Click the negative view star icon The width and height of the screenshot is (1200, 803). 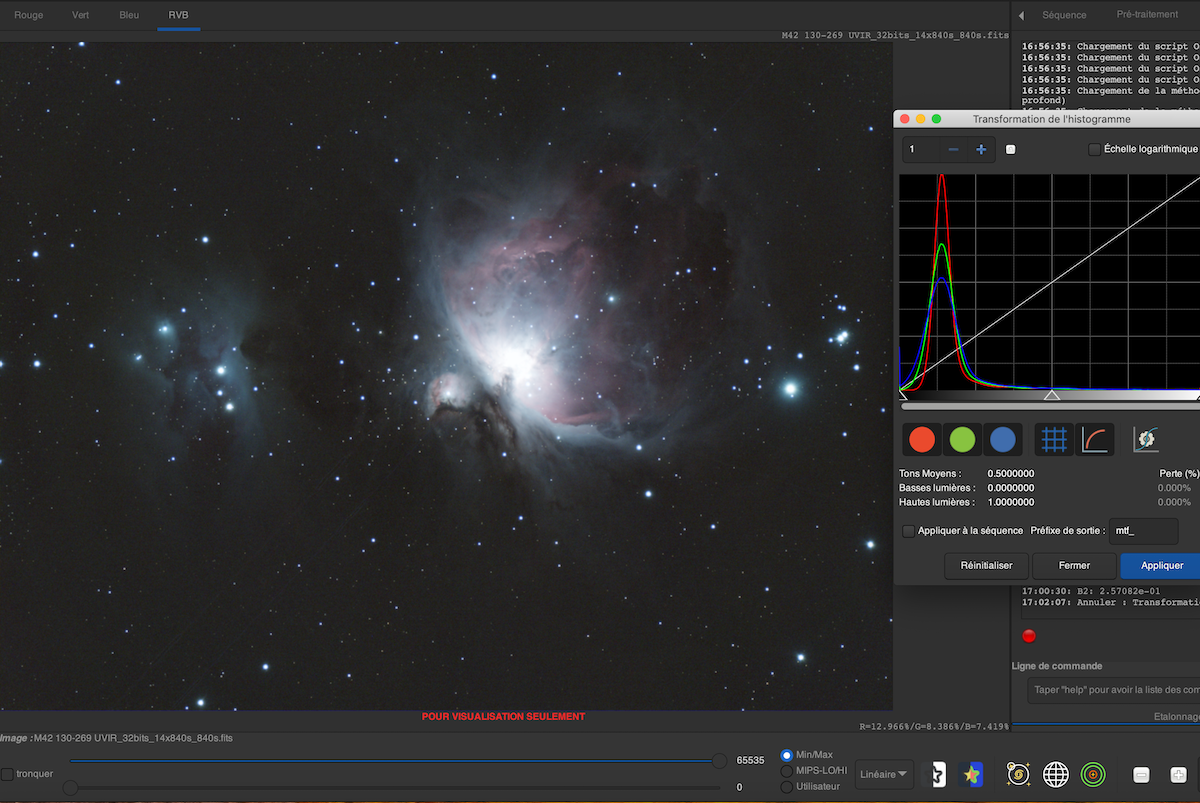point(938,774)
